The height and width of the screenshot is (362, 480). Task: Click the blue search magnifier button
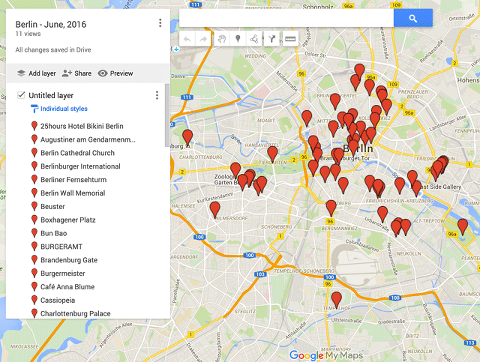(x=413, y=18)
